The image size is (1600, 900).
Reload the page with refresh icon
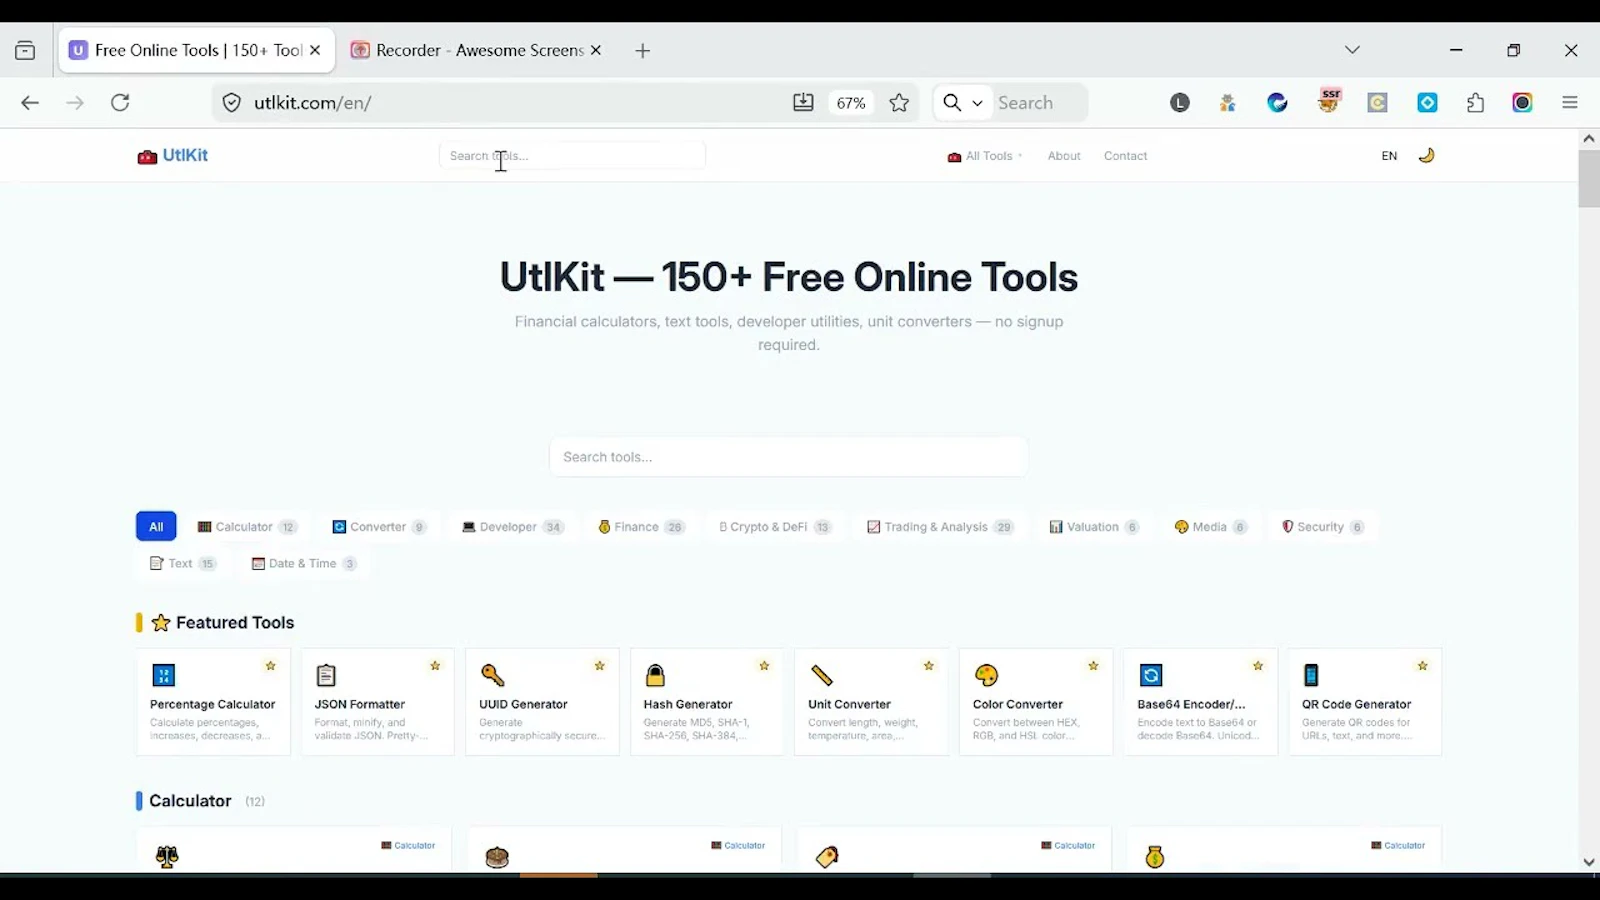click(x=120, y=103)
